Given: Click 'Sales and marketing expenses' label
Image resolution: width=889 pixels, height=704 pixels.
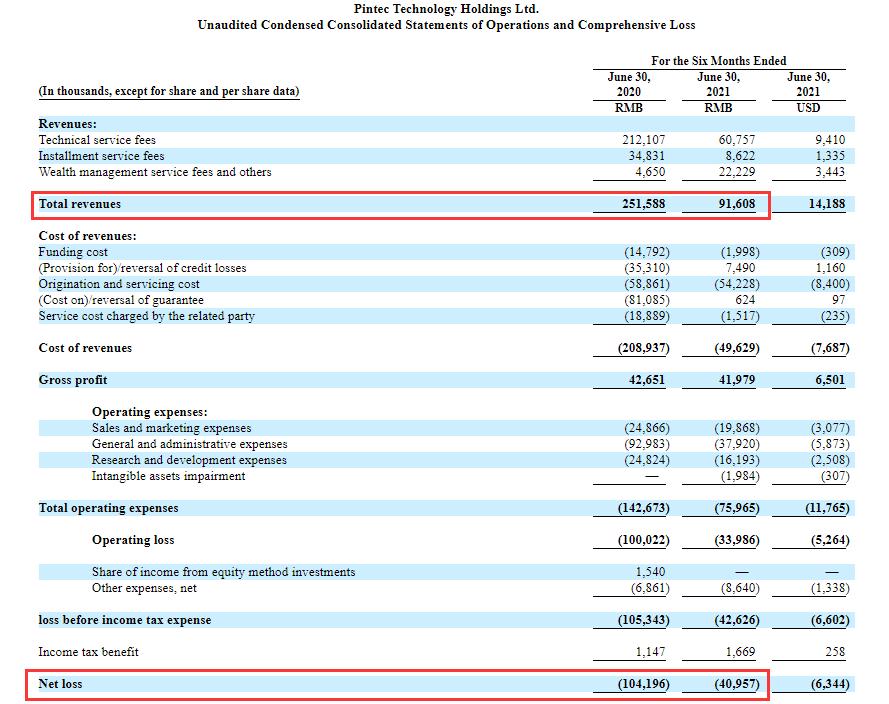Looking at the screenshot, I should coord(171,428).
